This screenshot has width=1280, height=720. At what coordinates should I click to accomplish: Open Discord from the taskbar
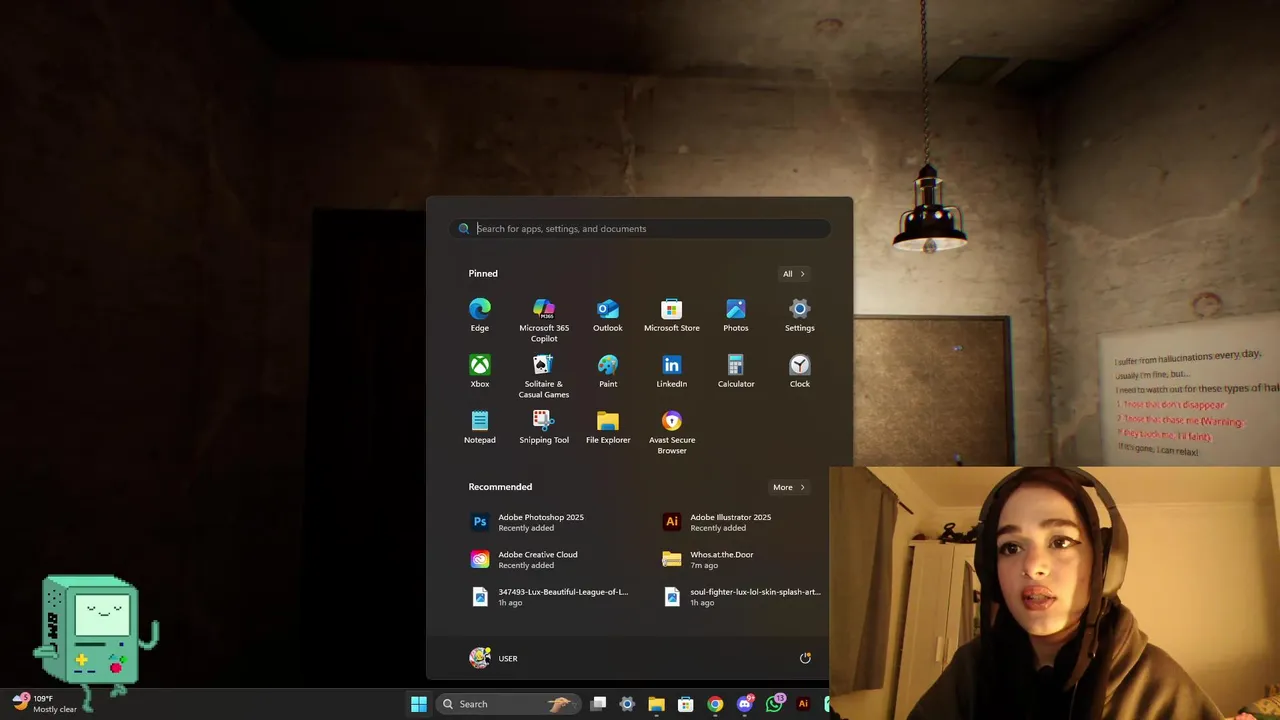[744, 704]
